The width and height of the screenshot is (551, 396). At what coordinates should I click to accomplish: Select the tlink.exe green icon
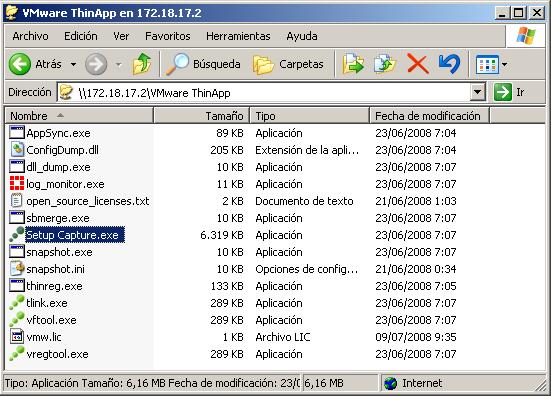(x=17, y=303)
